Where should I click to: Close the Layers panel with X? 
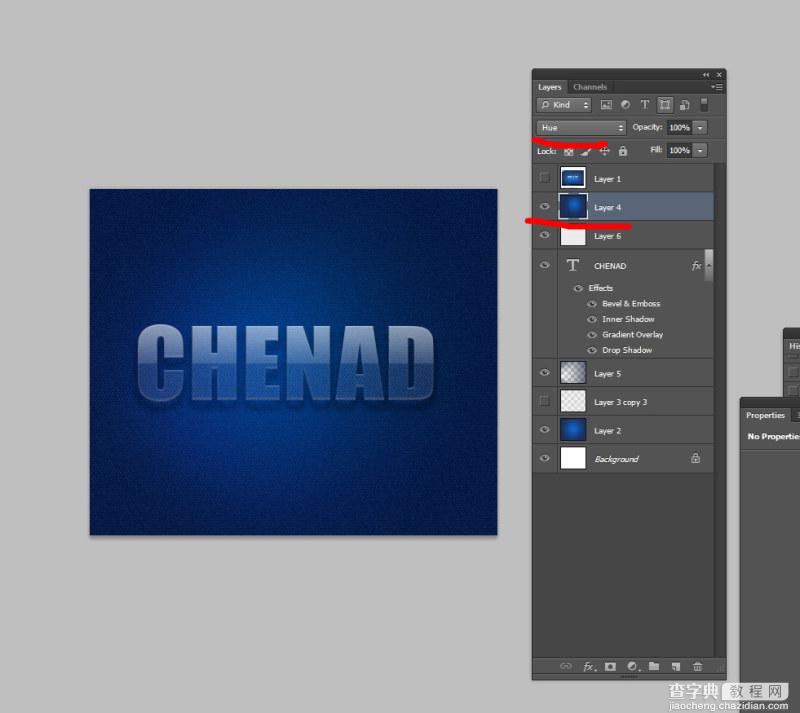[x=719, y=75]
